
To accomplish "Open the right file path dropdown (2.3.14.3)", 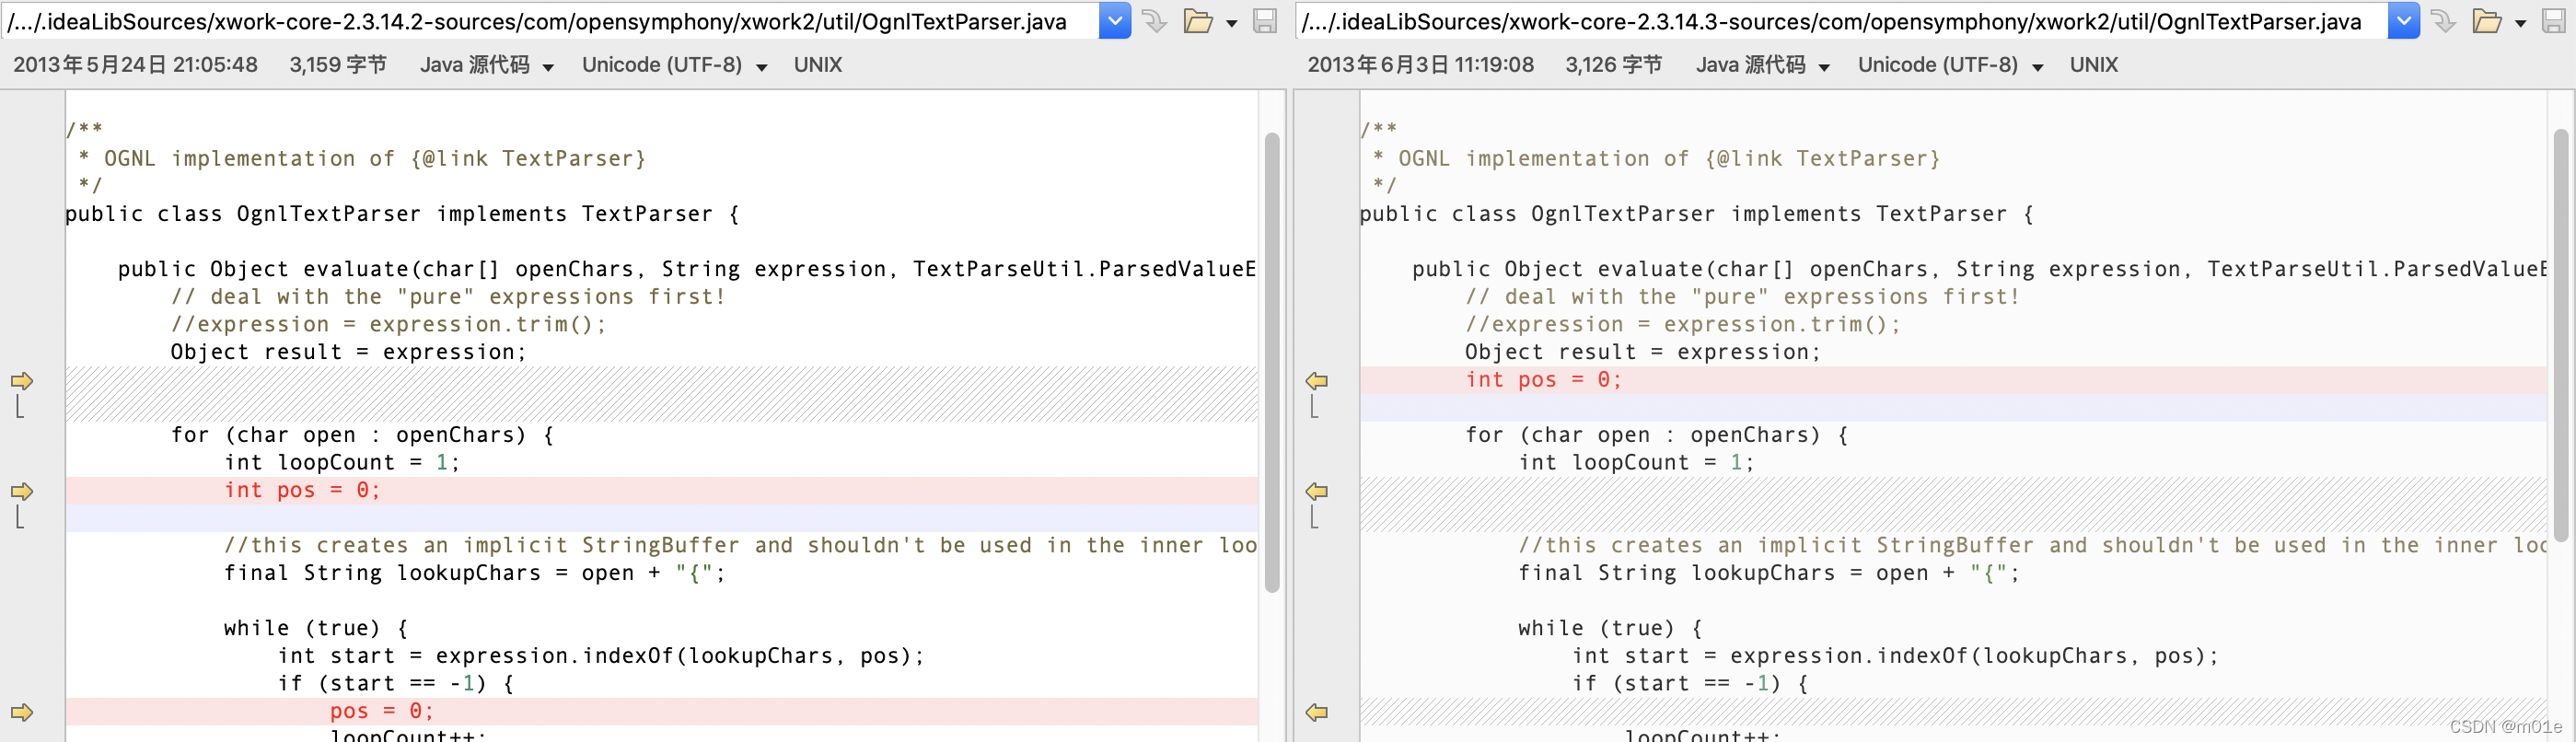I will click(2403, 21).
